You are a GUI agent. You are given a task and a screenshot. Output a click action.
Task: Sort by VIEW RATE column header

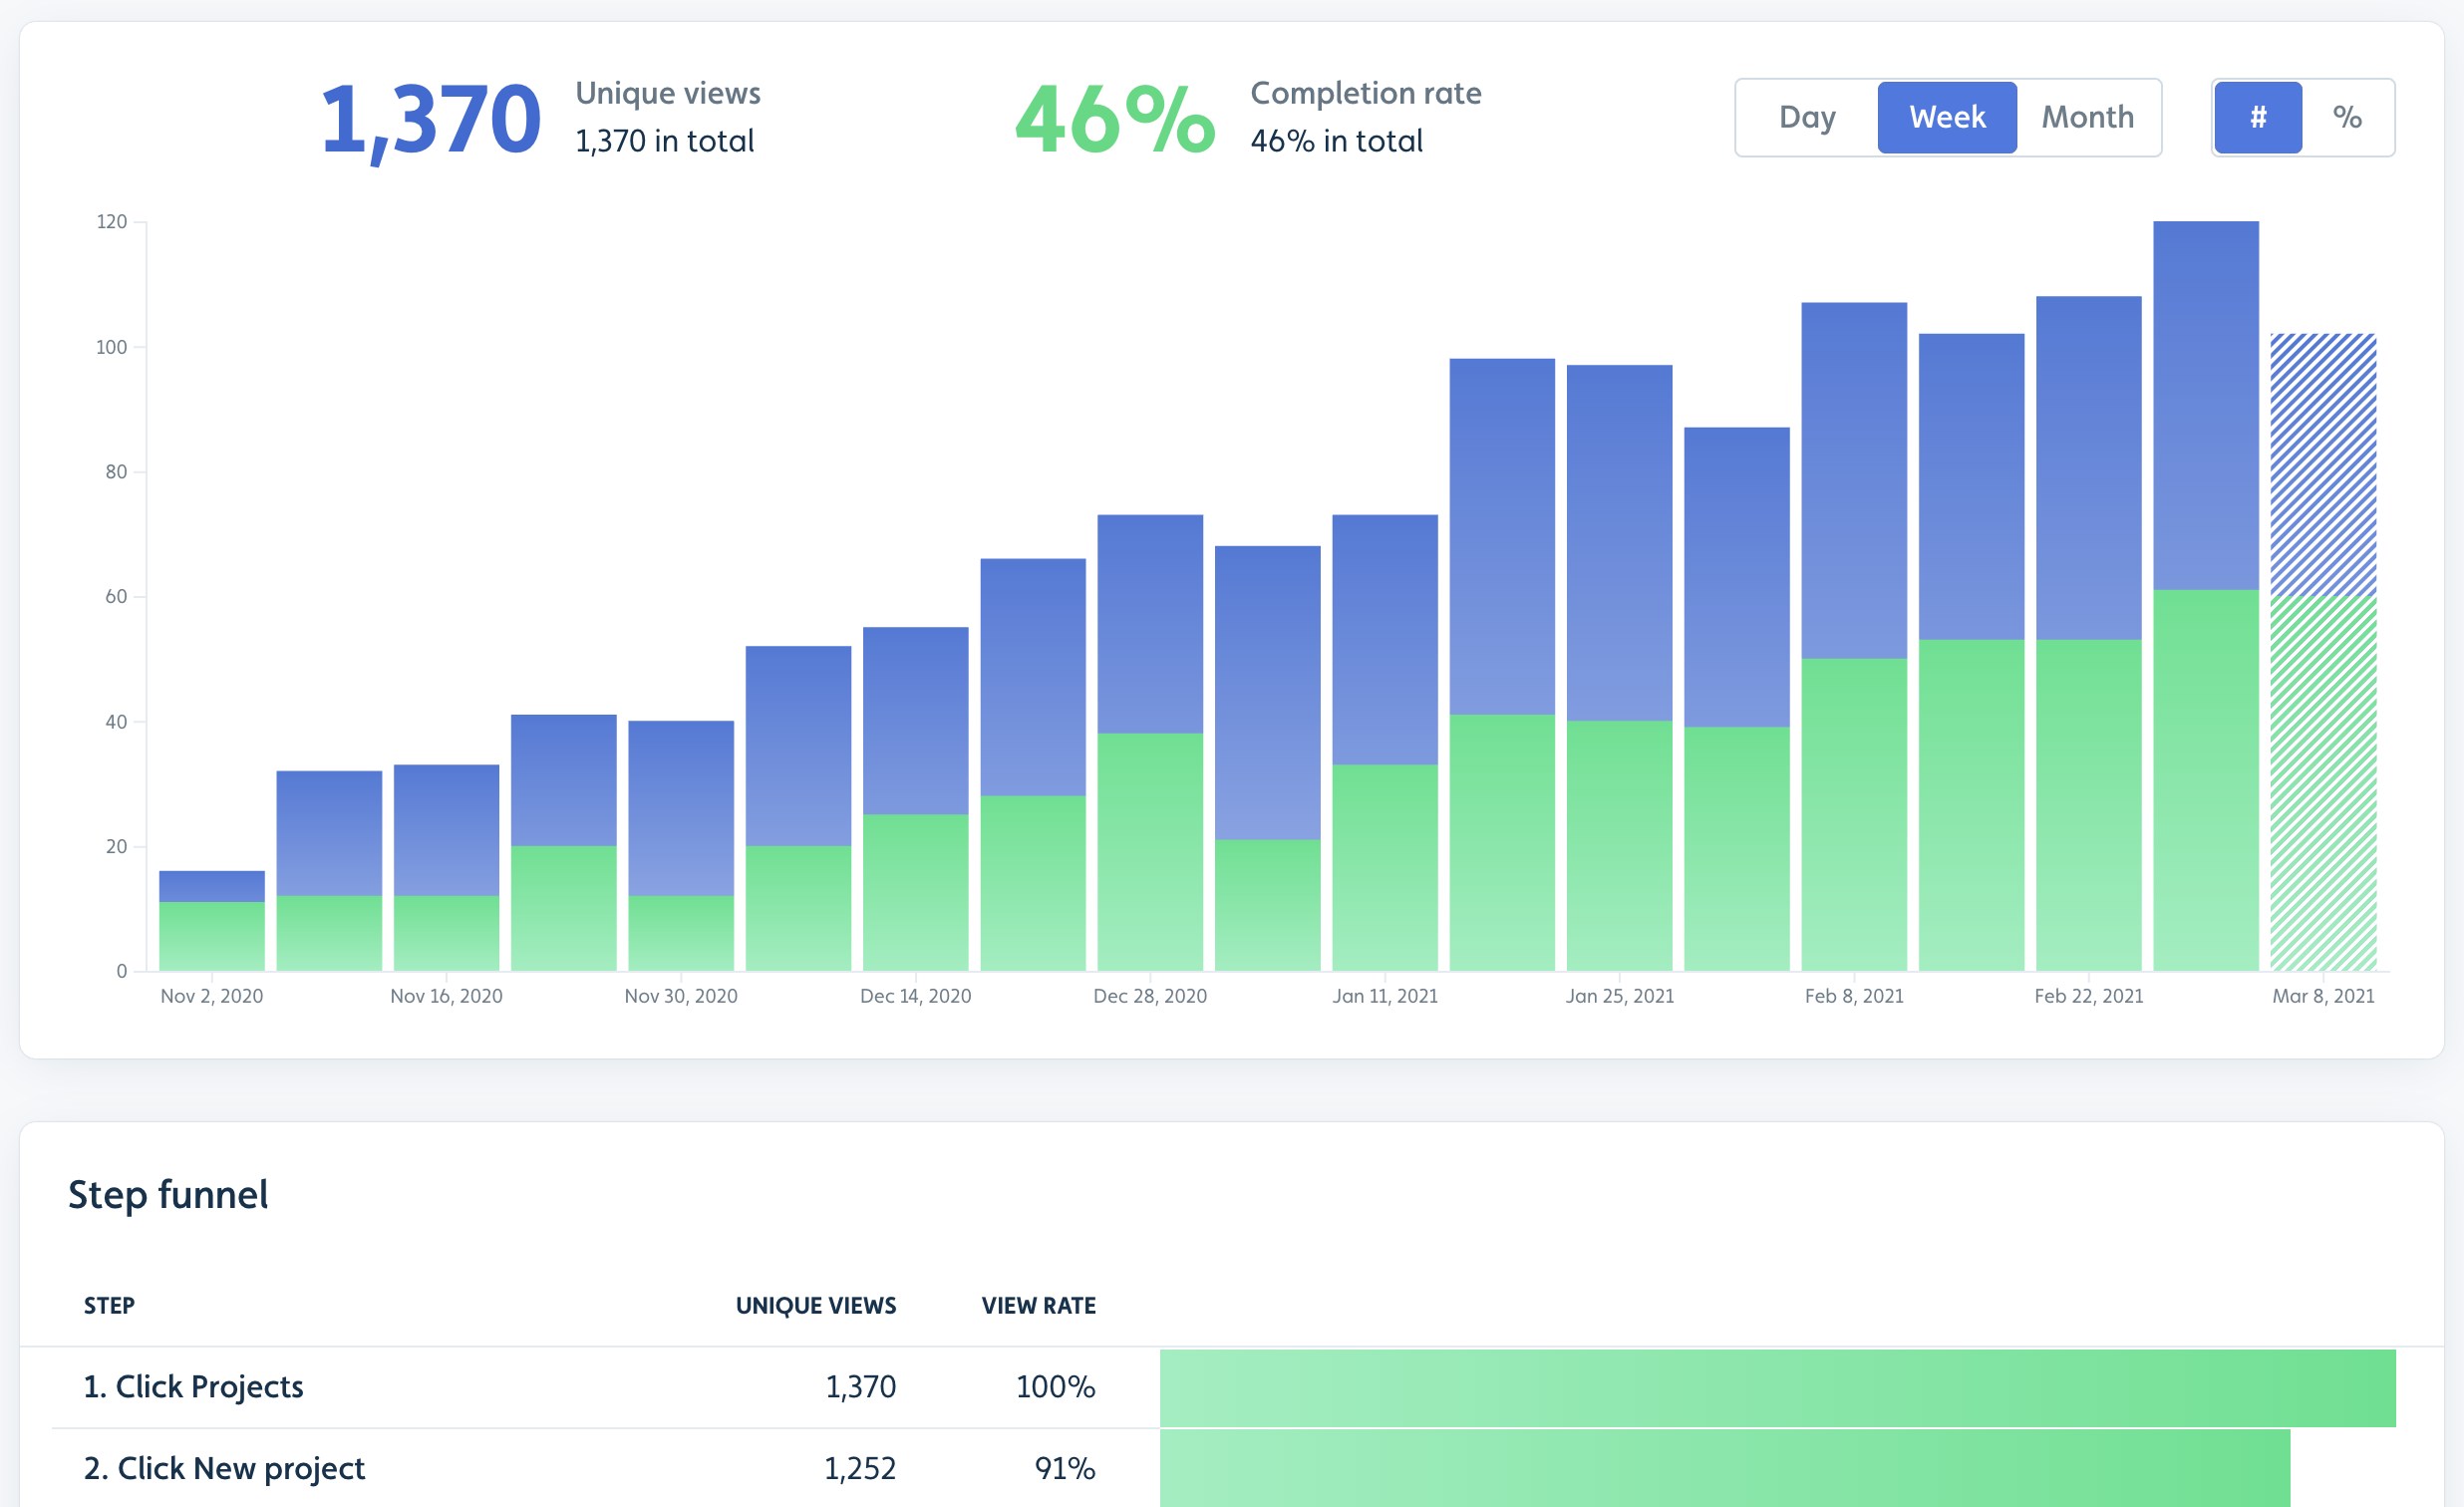[x=1039, y=1305]
